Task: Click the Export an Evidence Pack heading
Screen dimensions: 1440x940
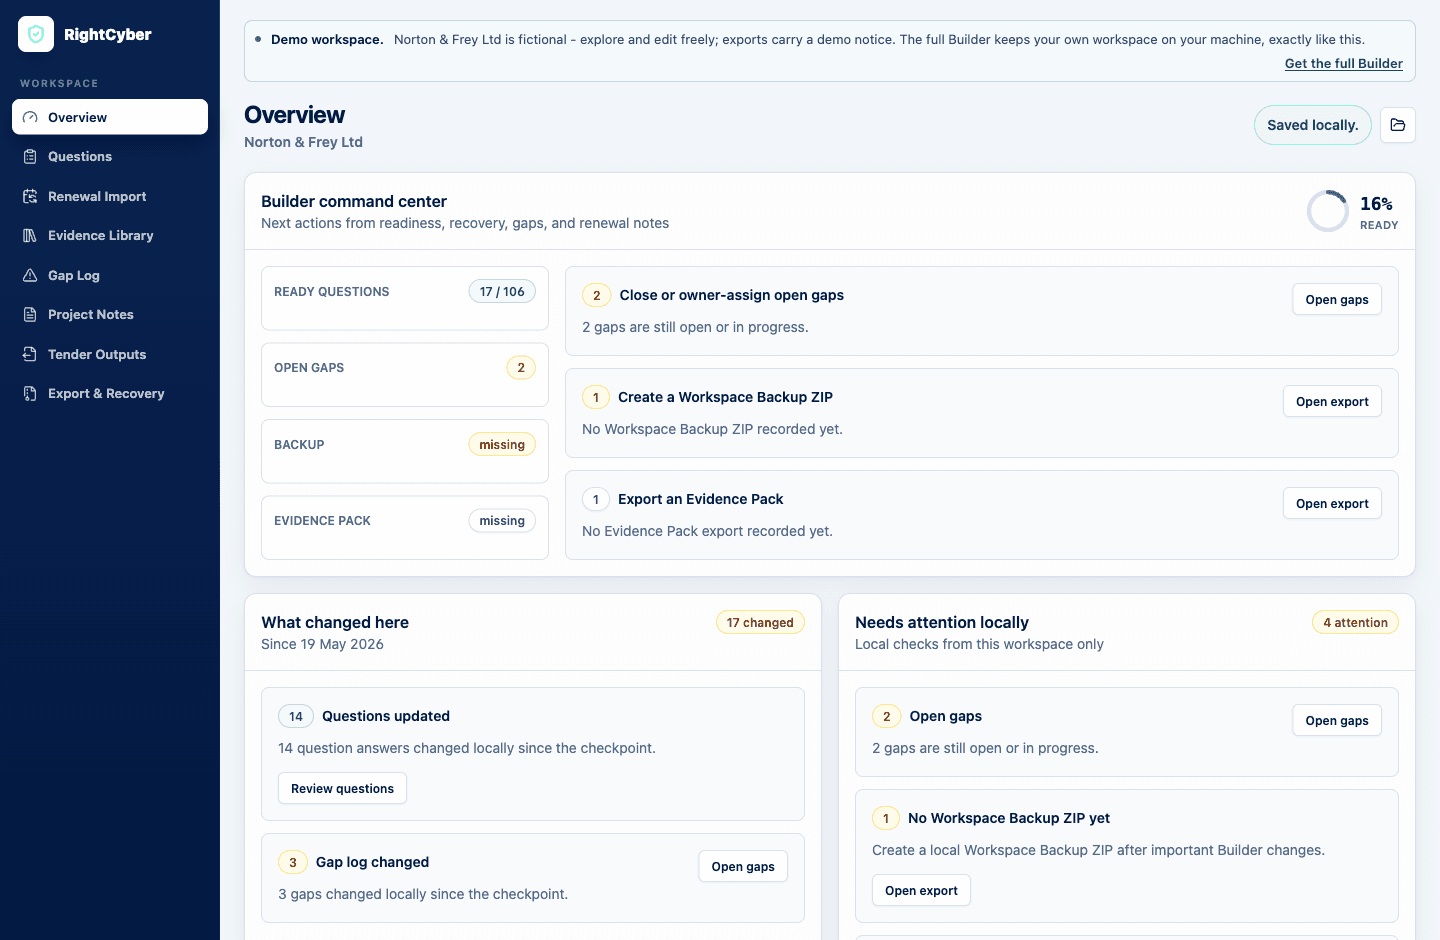Action: (x=700, y=499)
